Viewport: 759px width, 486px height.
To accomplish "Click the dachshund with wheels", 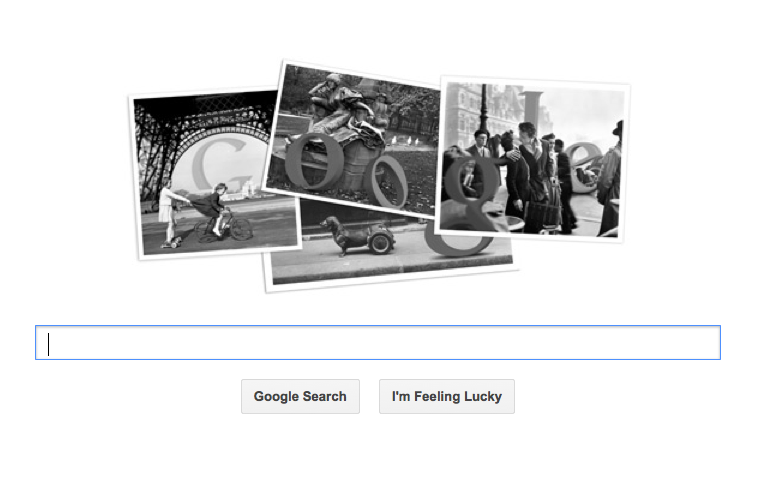I will [x=358, y=236].
